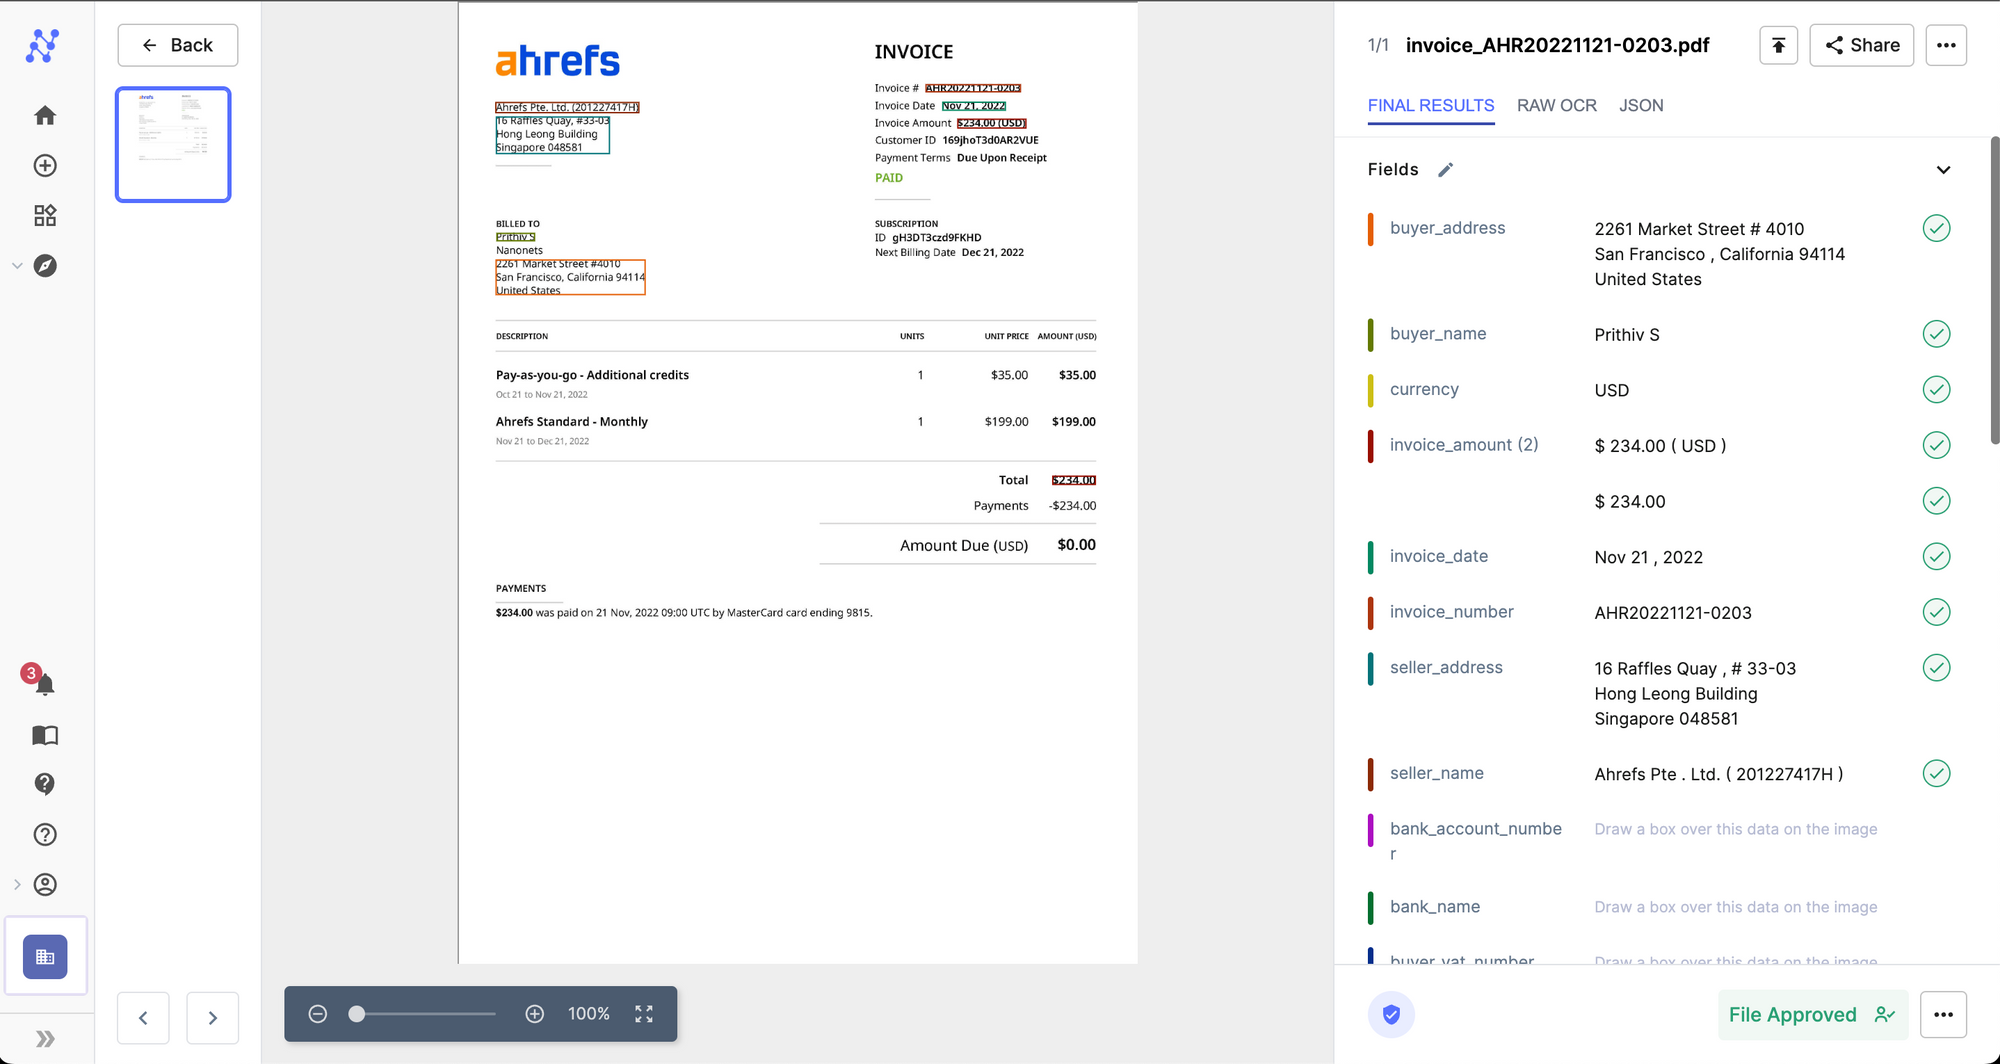Click the plus icon to create new

(44, 165)
